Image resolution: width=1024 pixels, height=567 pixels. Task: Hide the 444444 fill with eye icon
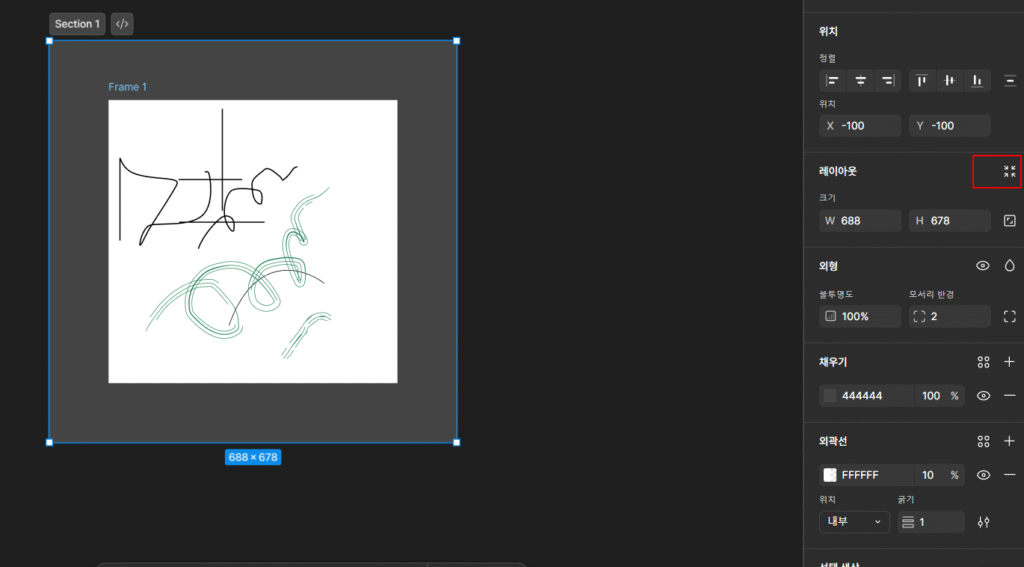[x=983, y=396]
